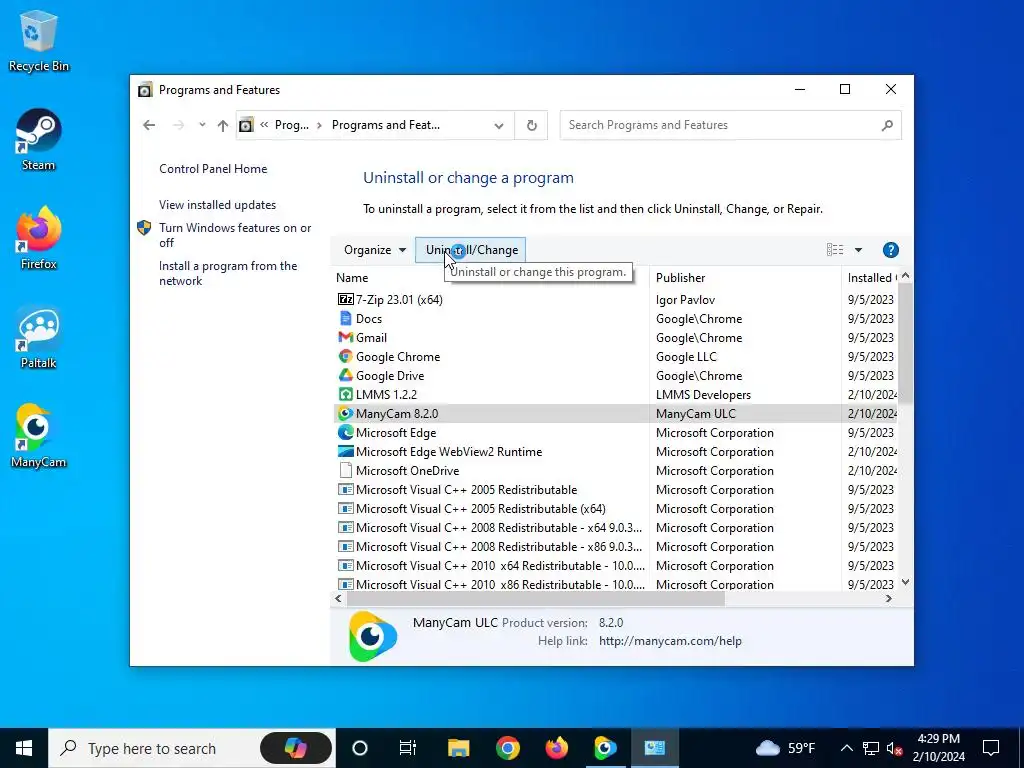Click the Prog... breadcrumb segment
The width and height of the screenshot is (1024, 768).
(x=291, y=125)
